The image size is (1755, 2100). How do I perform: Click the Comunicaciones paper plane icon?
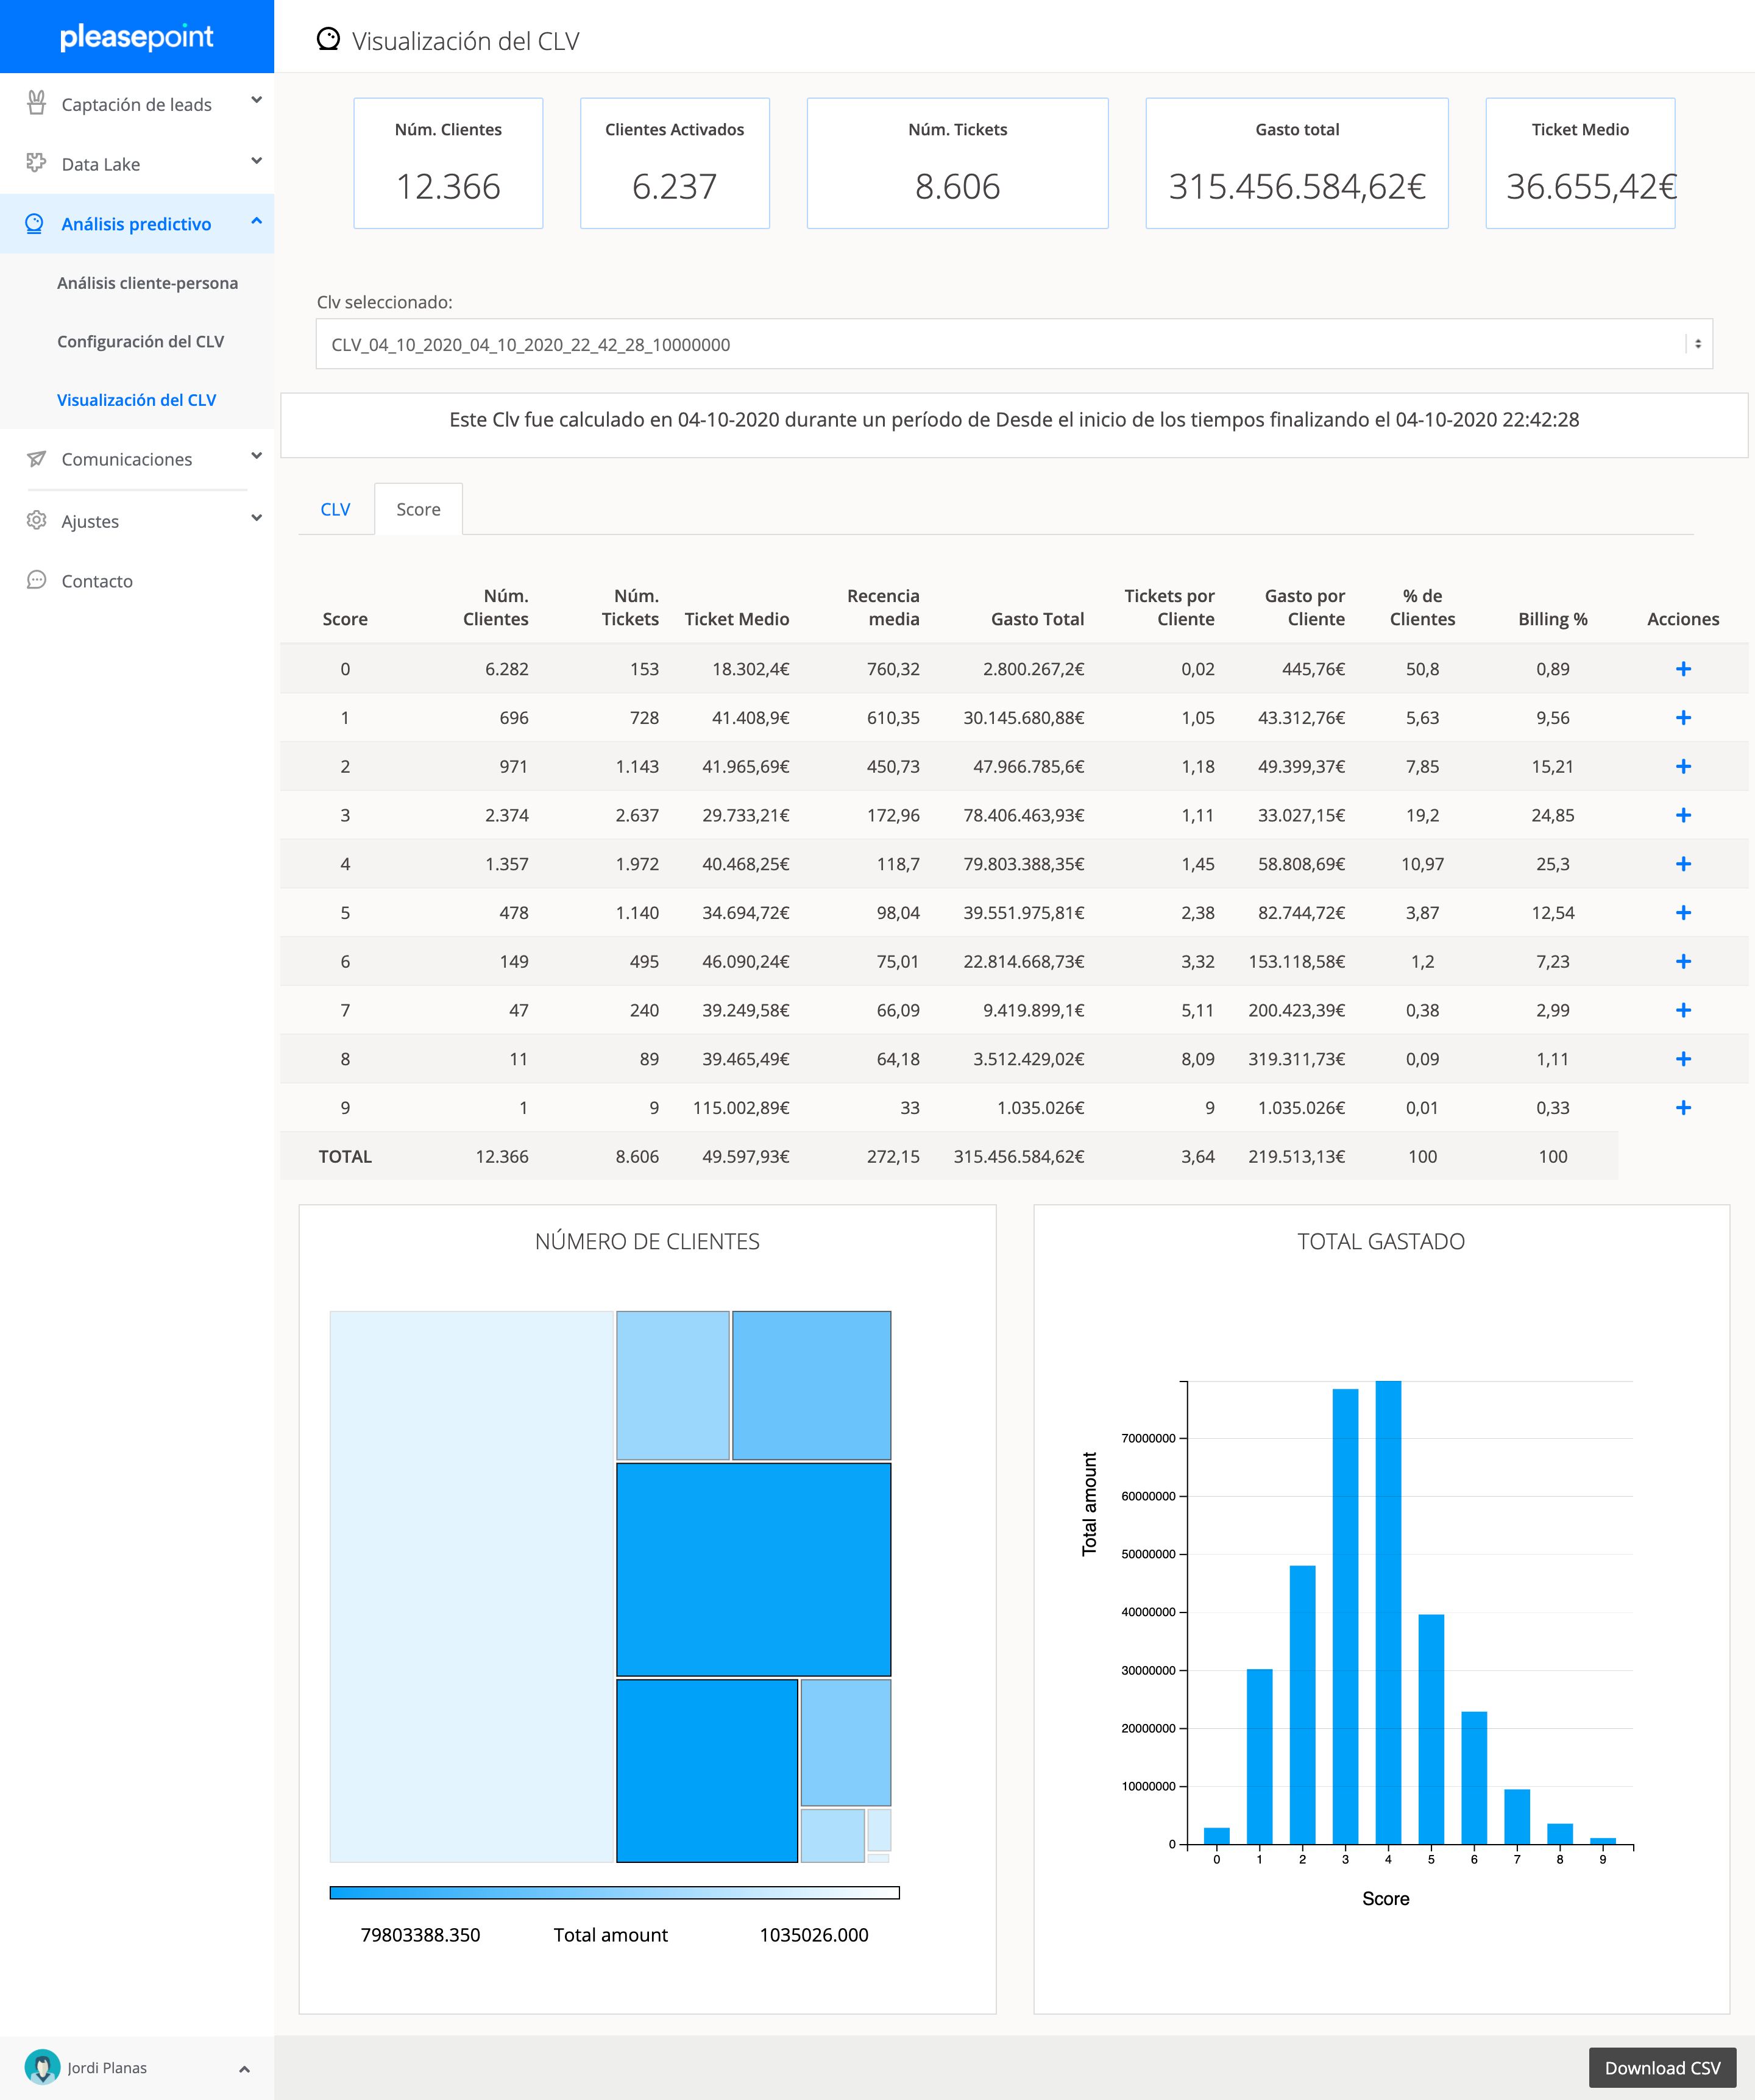(36, 458)
